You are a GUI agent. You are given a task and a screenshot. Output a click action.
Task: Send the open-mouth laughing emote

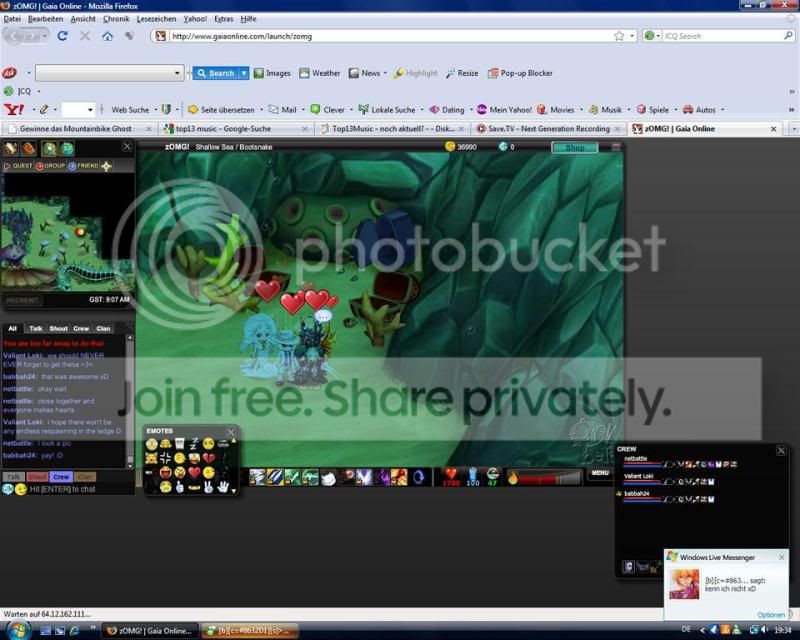click(x=165, y=473)
